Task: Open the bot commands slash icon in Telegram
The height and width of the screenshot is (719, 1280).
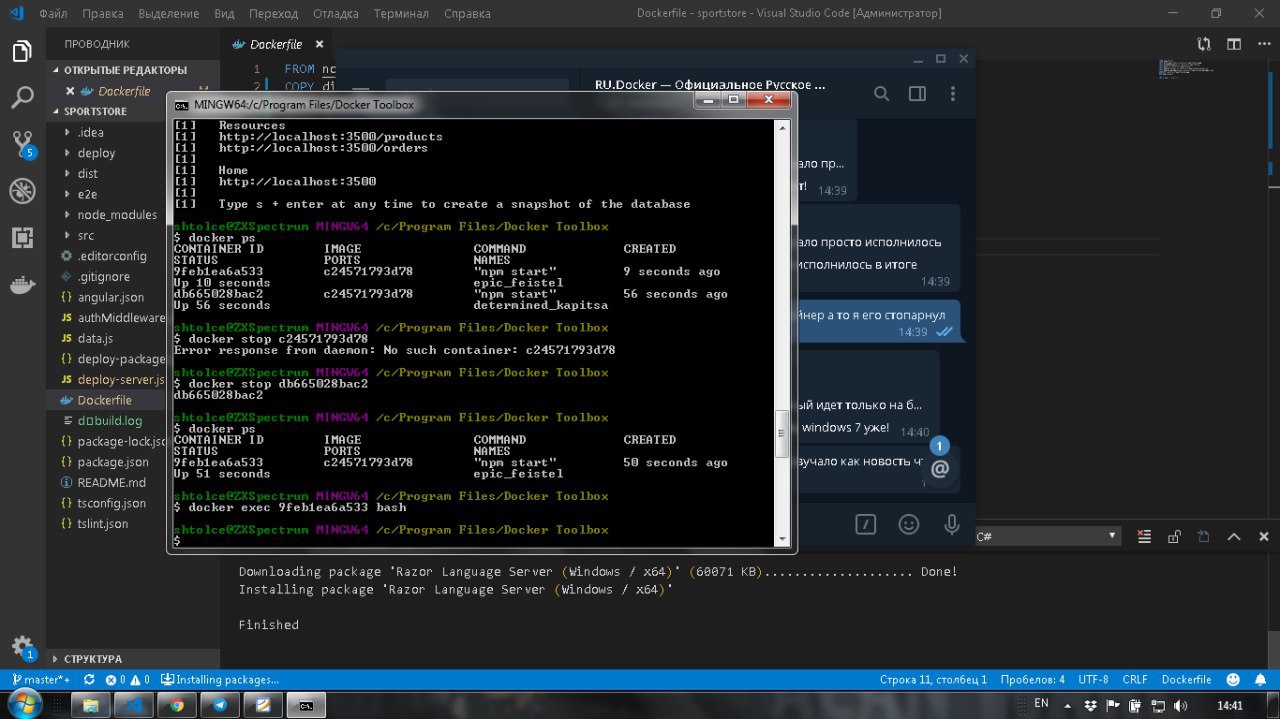Action: tap(866, 524)
